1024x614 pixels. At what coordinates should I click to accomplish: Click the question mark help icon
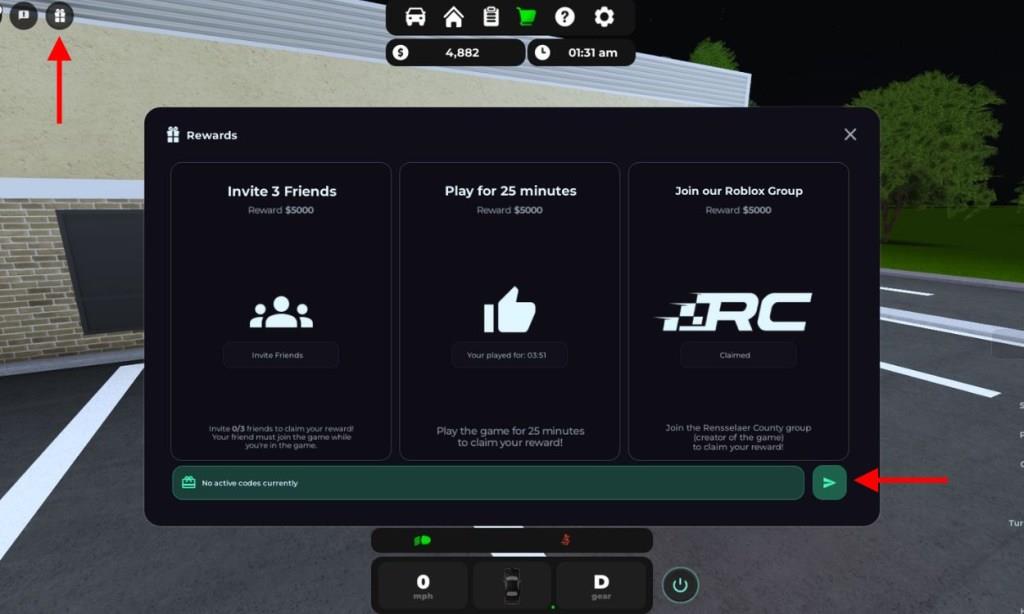pyautogui.click(x=565, y=17)
